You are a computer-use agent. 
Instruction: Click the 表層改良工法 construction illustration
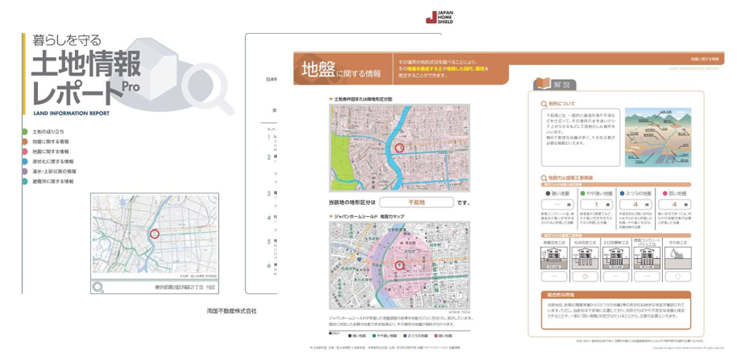click(553, 258)
